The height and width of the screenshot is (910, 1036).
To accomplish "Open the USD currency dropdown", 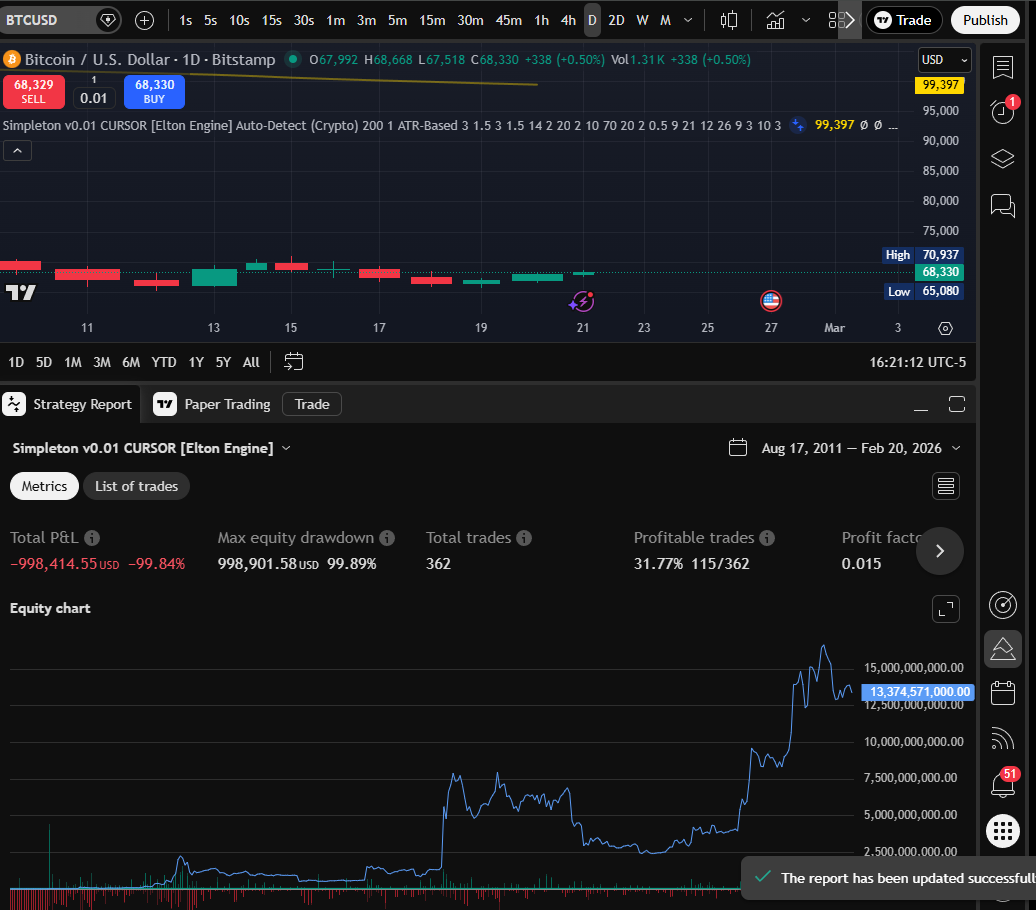I will (944, 59).
